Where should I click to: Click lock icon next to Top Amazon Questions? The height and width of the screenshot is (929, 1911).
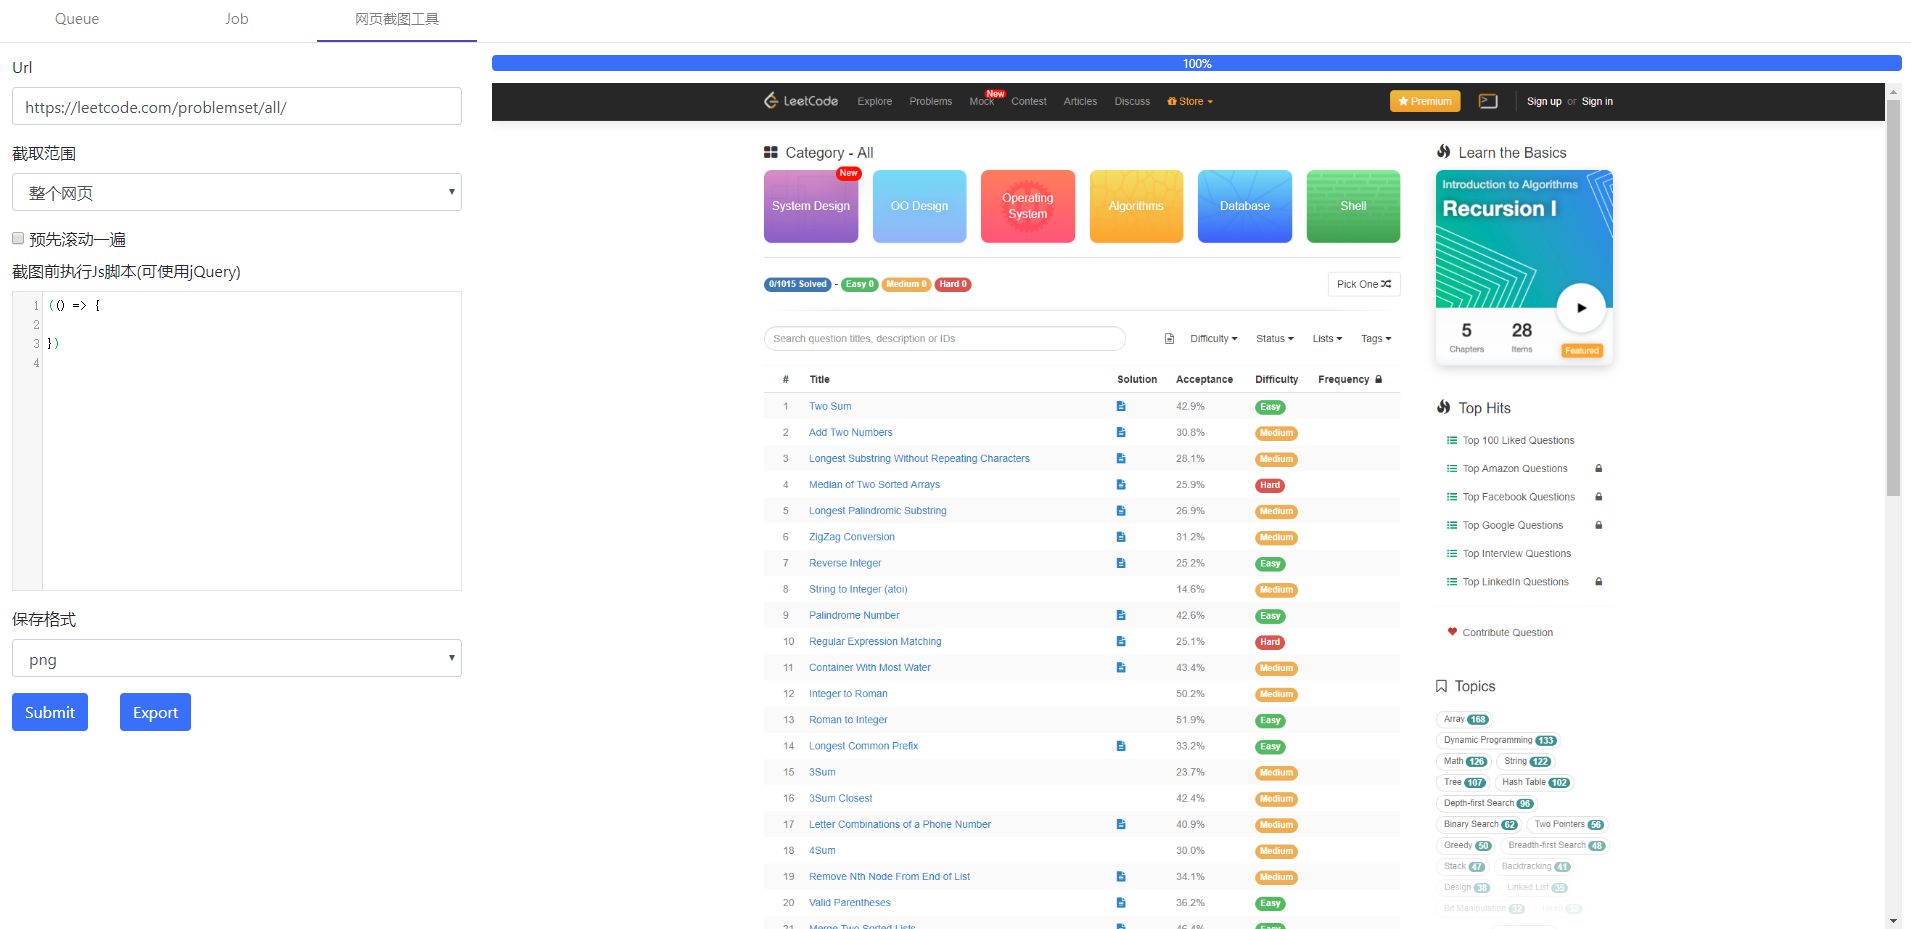[1599, 468]
